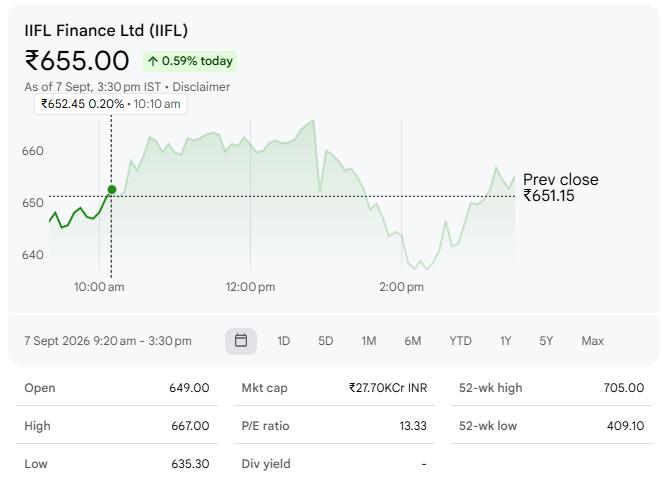
Task: Switch chart to 6M range
Action: point(412,341)
